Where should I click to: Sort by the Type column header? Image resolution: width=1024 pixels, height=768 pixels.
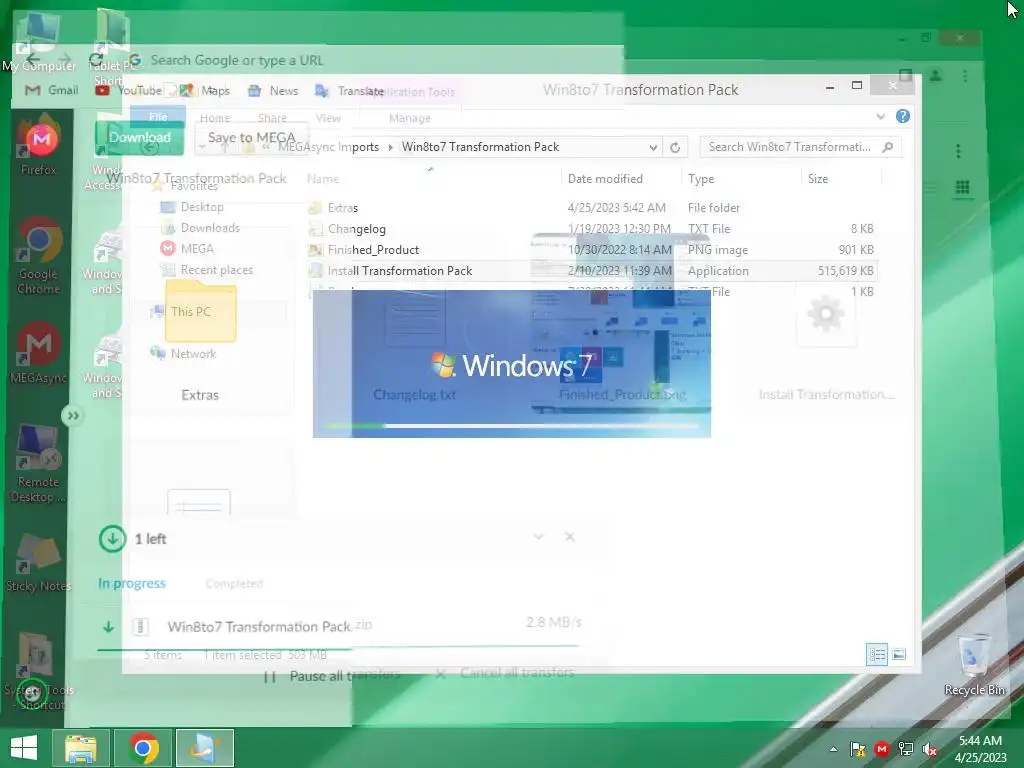click(x=701, y=179)
